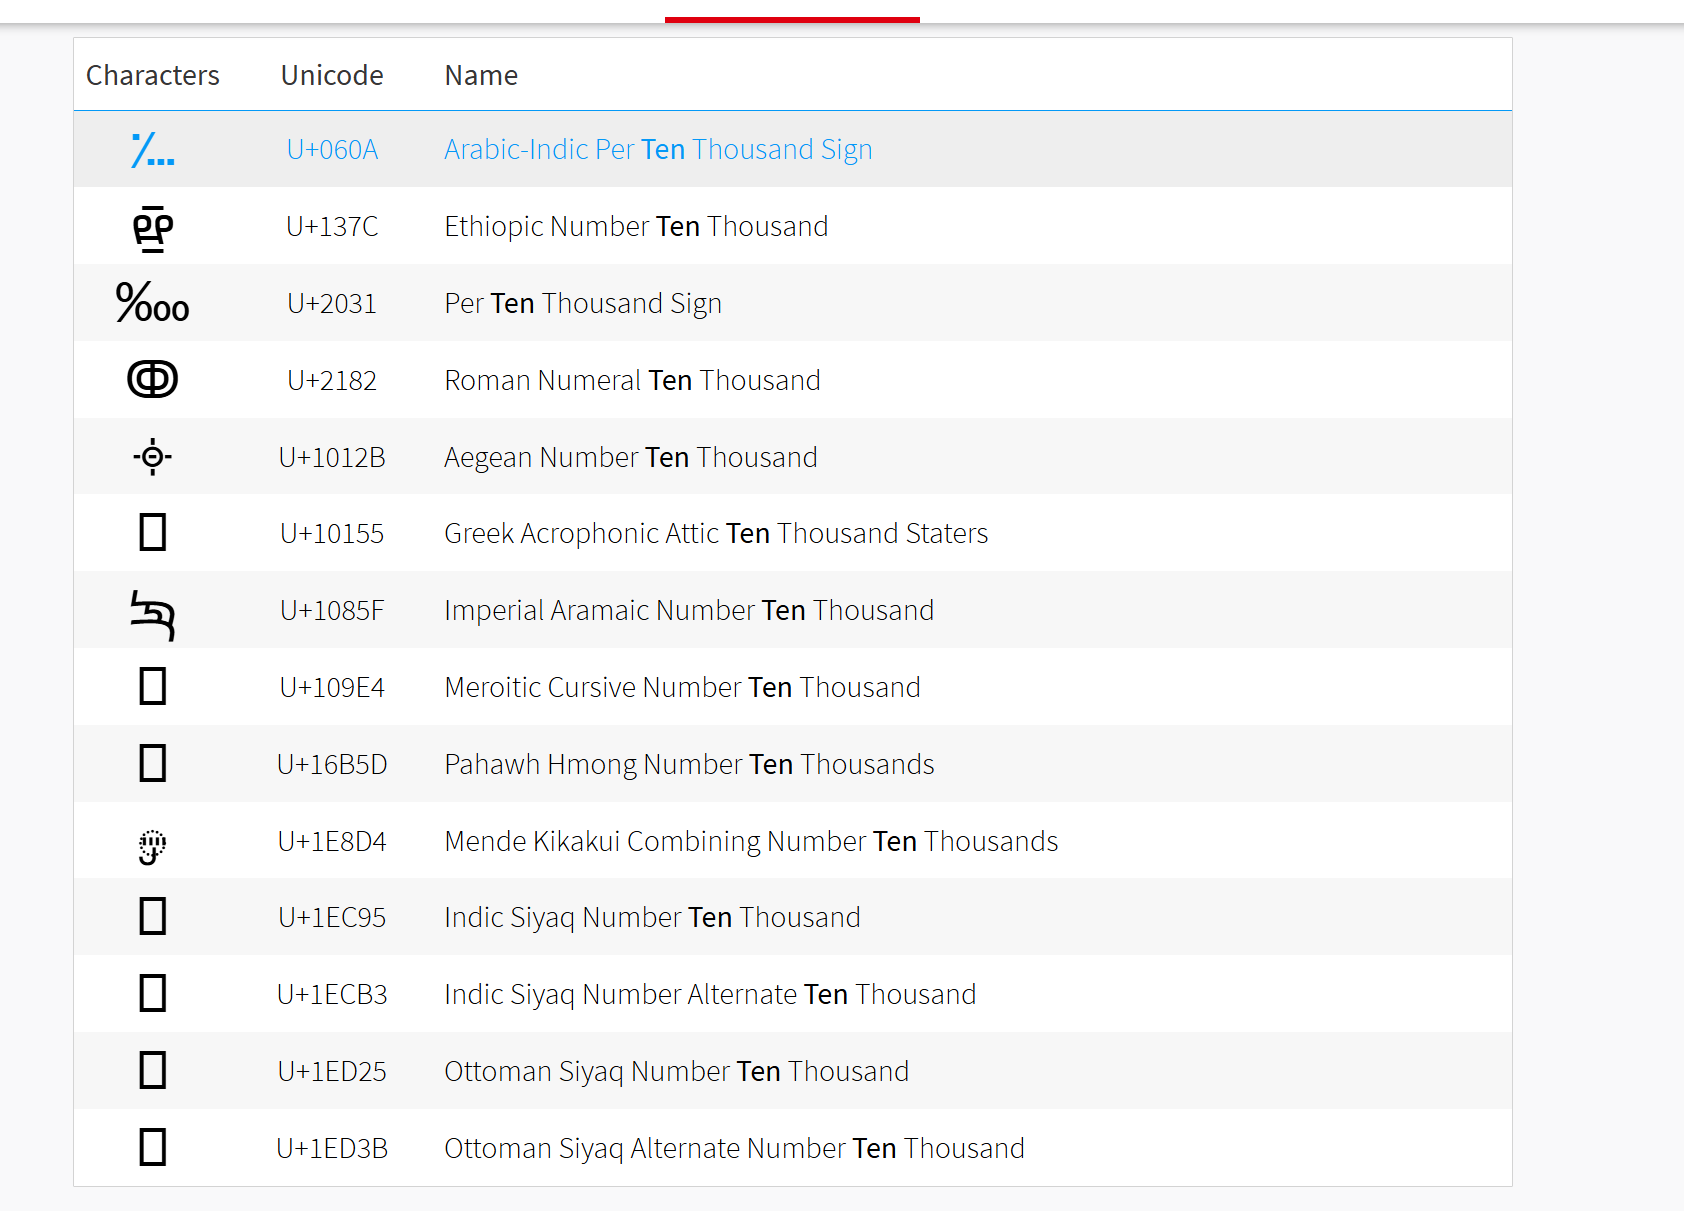
Task: Click the U+1ED3B code point
Action: coord(332,1148)
